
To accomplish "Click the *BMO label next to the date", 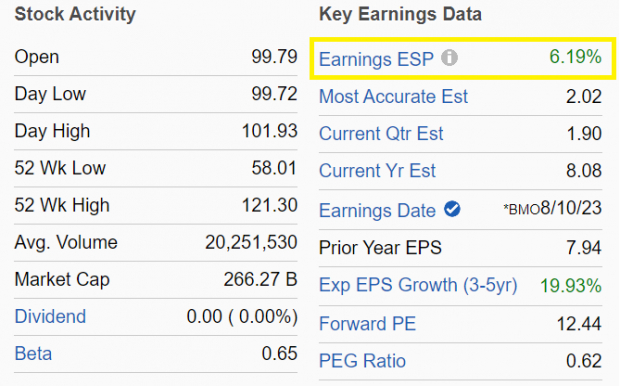I will tap(522, 210).
